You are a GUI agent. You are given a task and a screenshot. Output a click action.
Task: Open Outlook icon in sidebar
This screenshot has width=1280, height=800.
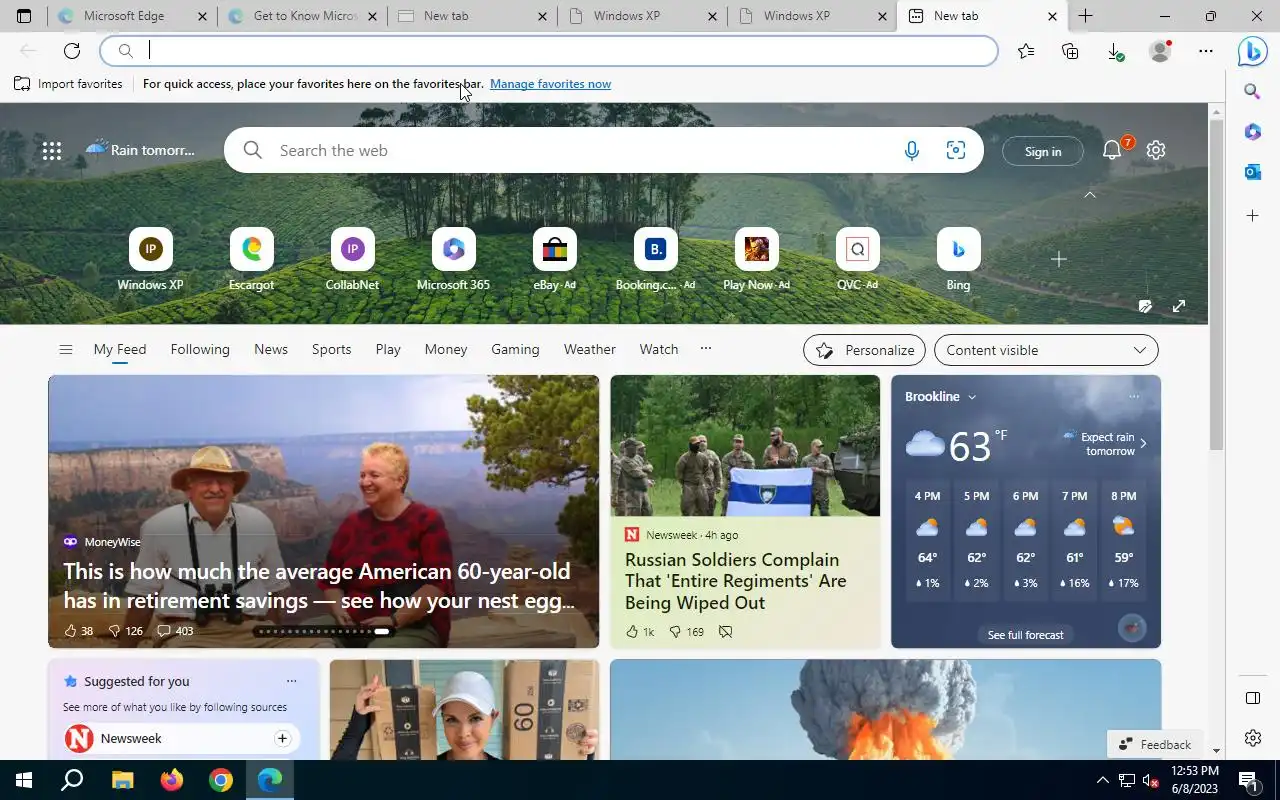1252,172
